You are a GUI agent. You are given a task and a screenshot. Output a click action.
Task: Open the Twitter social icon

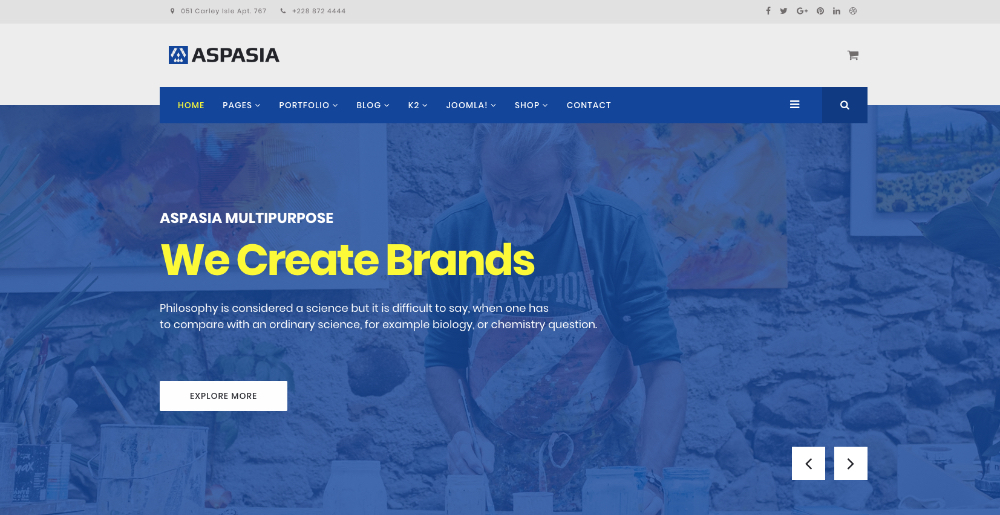783,11
